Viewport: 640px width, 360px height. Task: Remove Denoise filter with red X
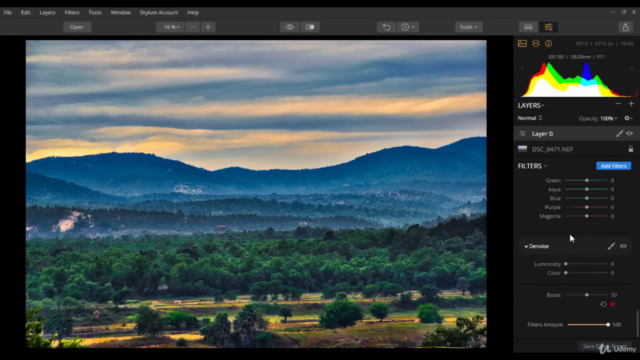click(613, 304)
